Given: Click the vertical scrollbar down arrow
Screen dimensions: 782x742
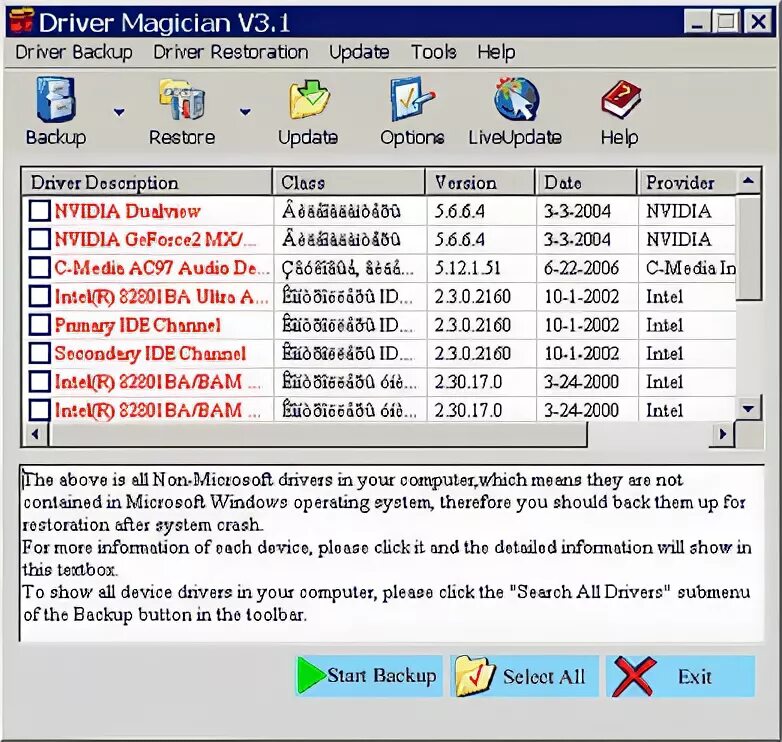Looking at the screenshot, I should (x=748, y=408).
